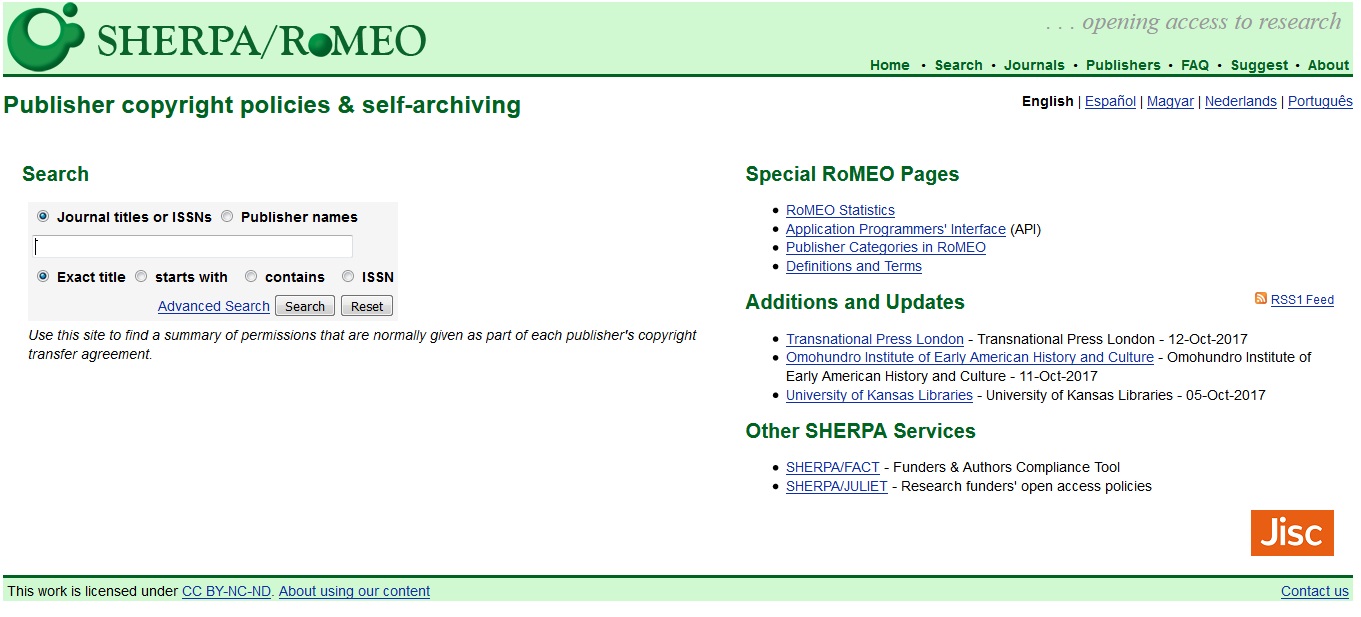Image resolution: width=1361 pixels, height=617 pixels.
Task: Choose the starts with radio option
Action: pos(141,276)
